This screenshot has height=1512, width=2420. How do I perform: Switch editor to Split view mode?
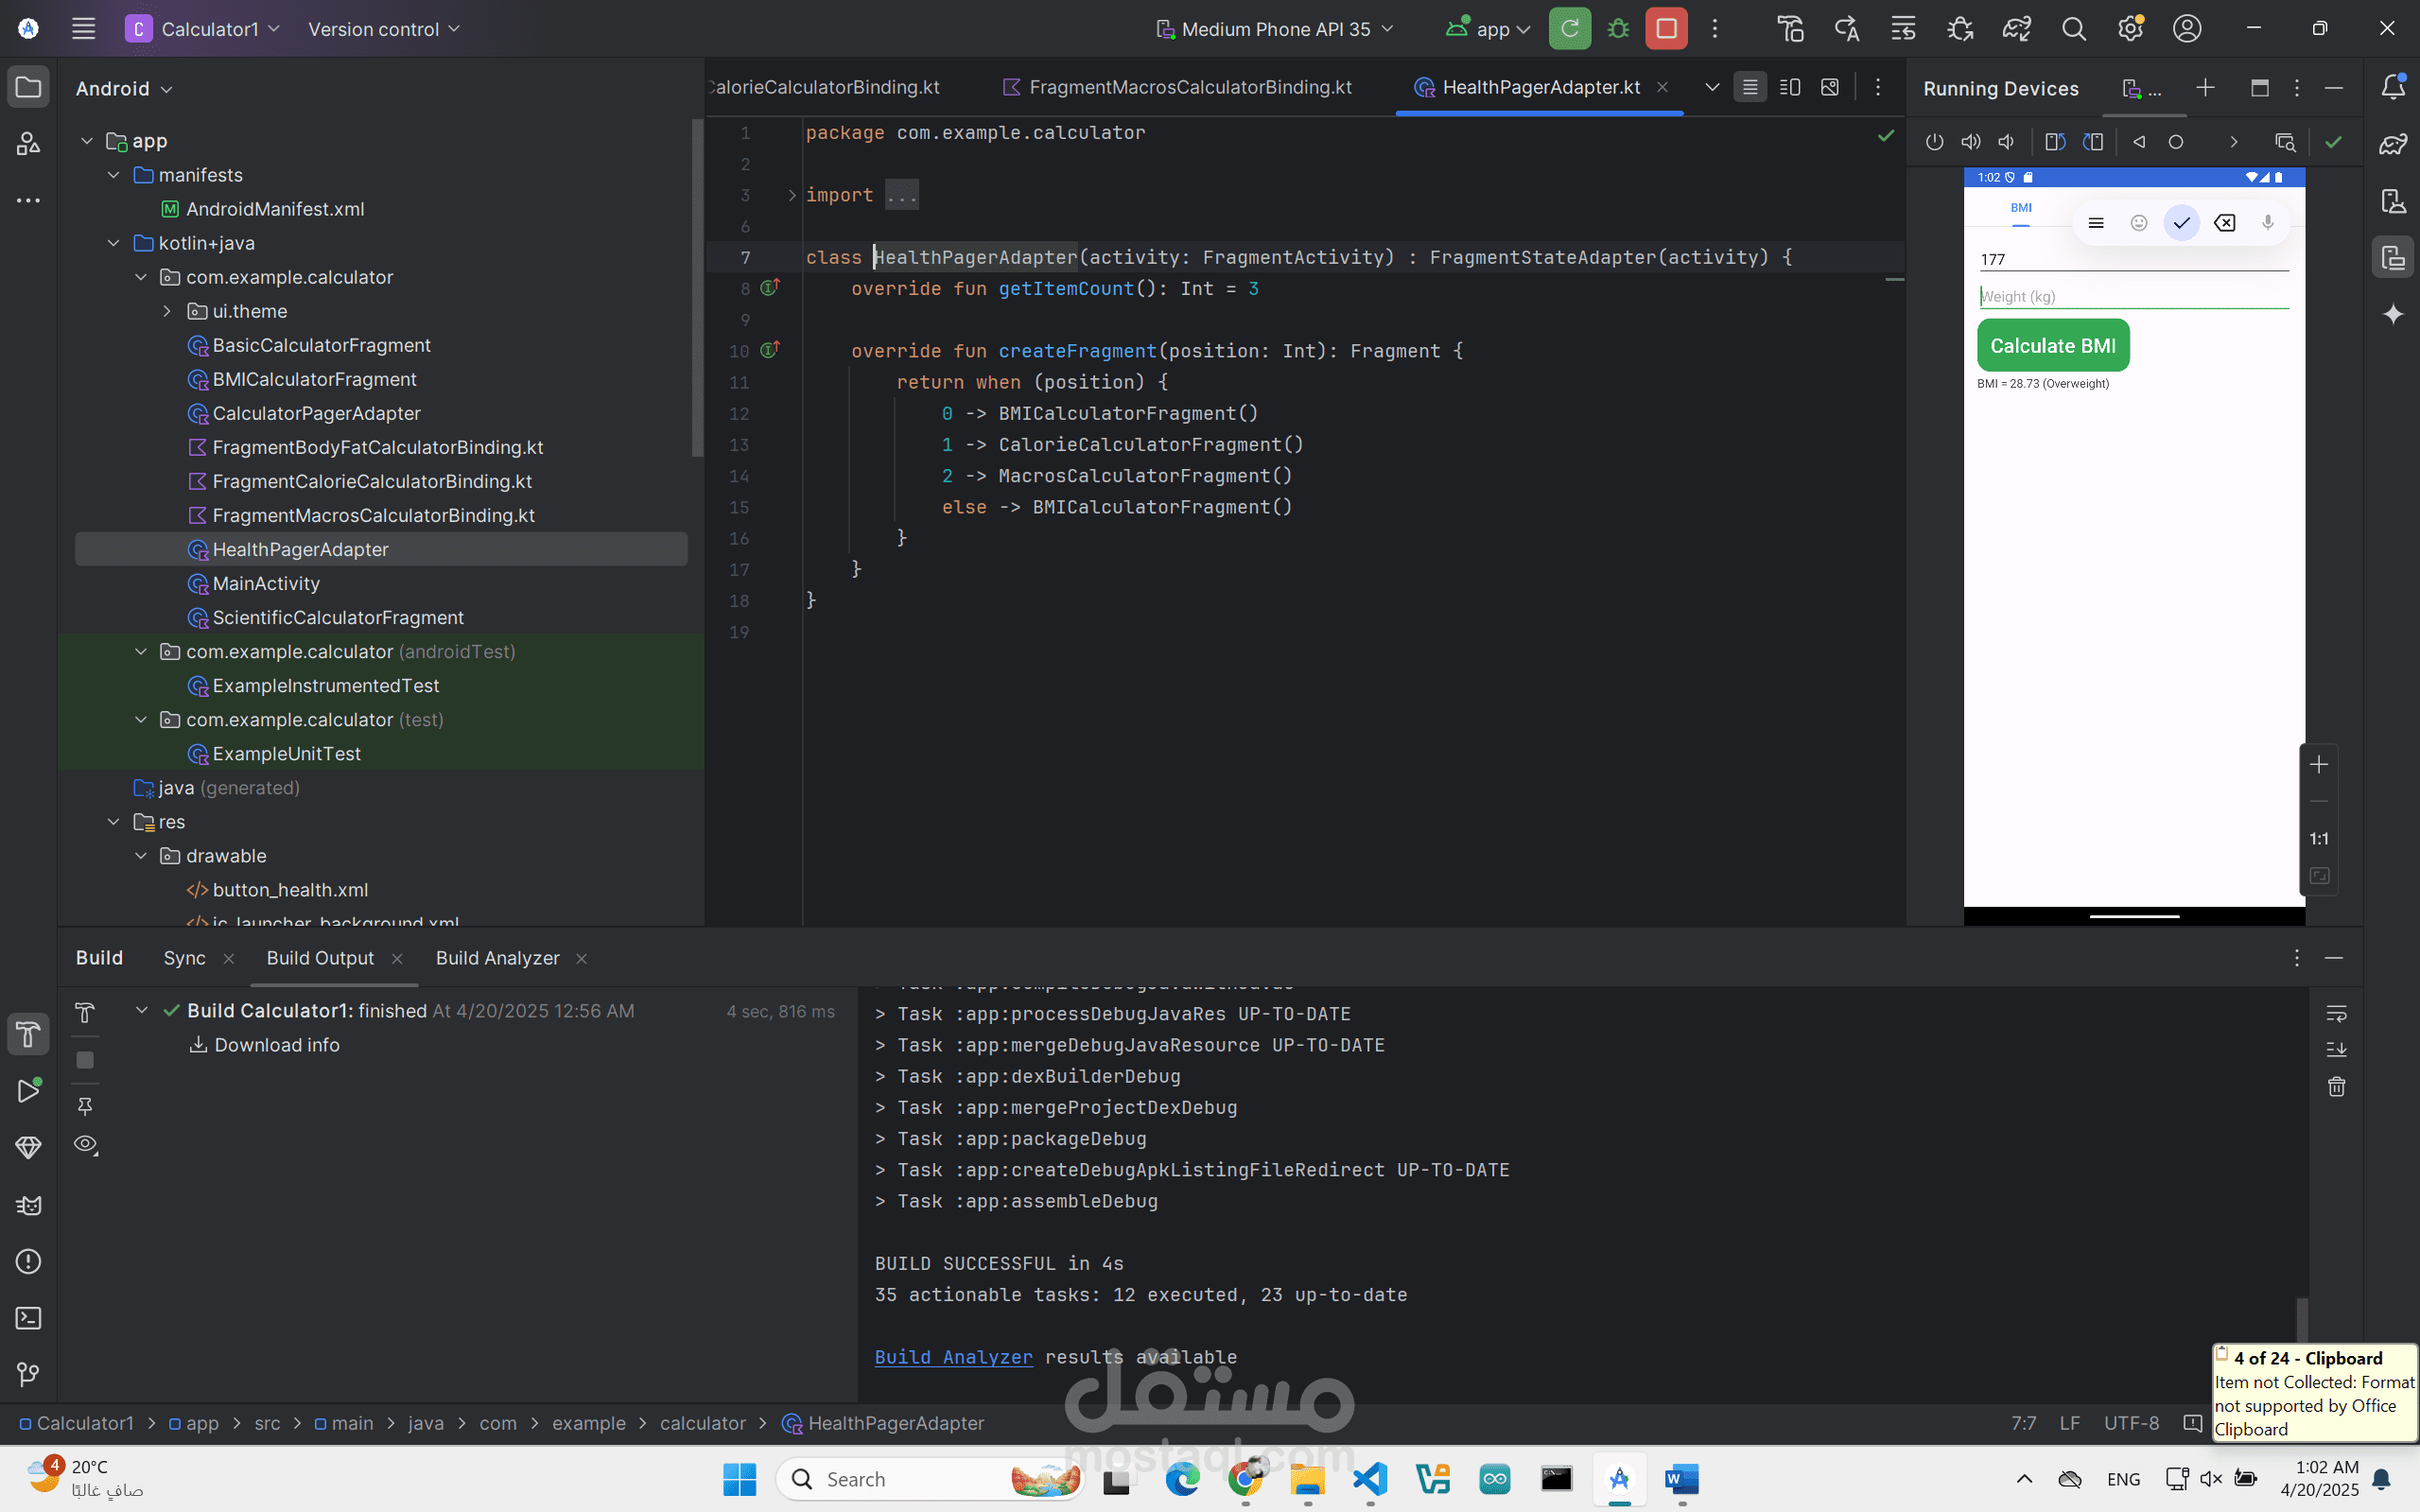pyautogui.click(x=1790, y=88)
